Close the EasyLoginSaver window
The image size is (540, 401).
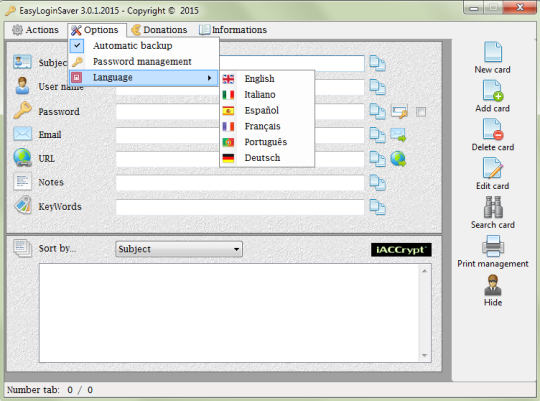pyautogui.click(x=520, y=8)
